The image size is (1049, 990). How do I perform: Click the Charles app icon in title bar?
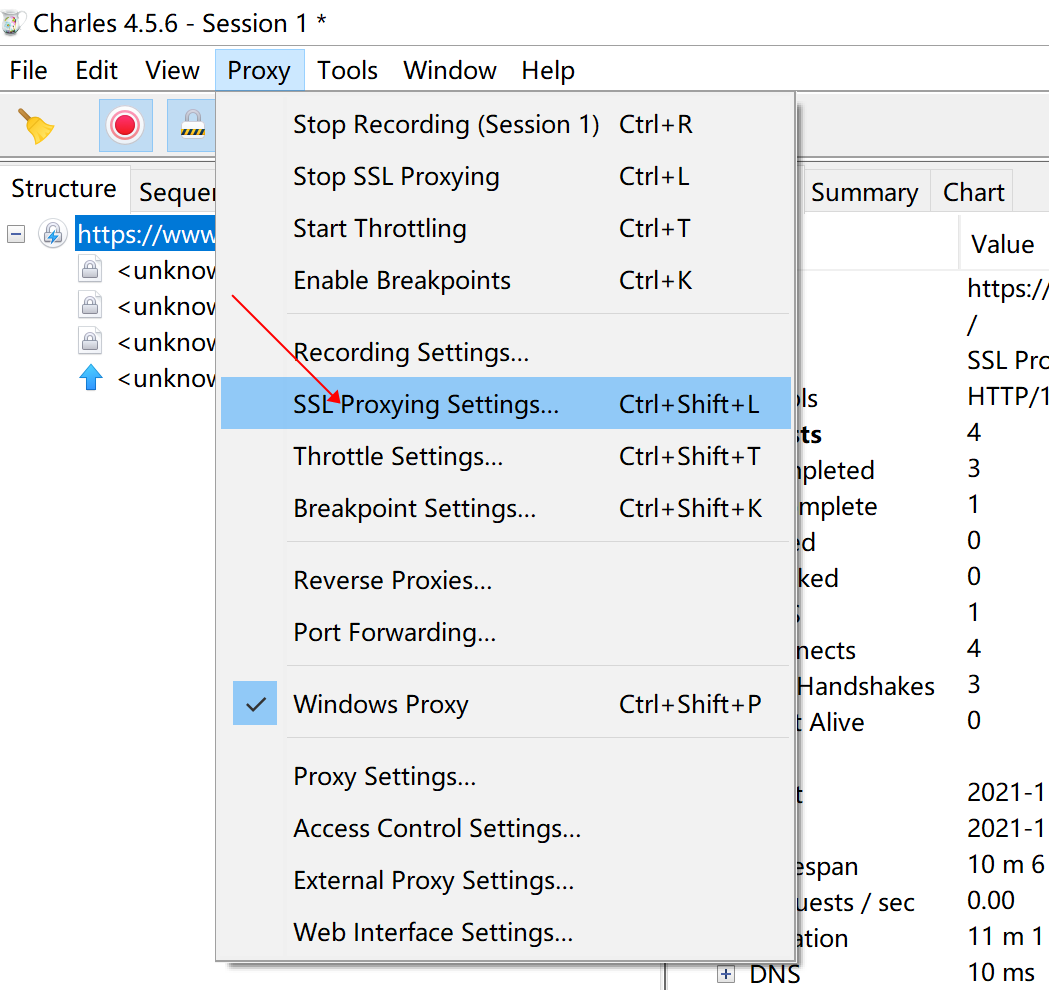pyautogui.click(x=14, y=22)
